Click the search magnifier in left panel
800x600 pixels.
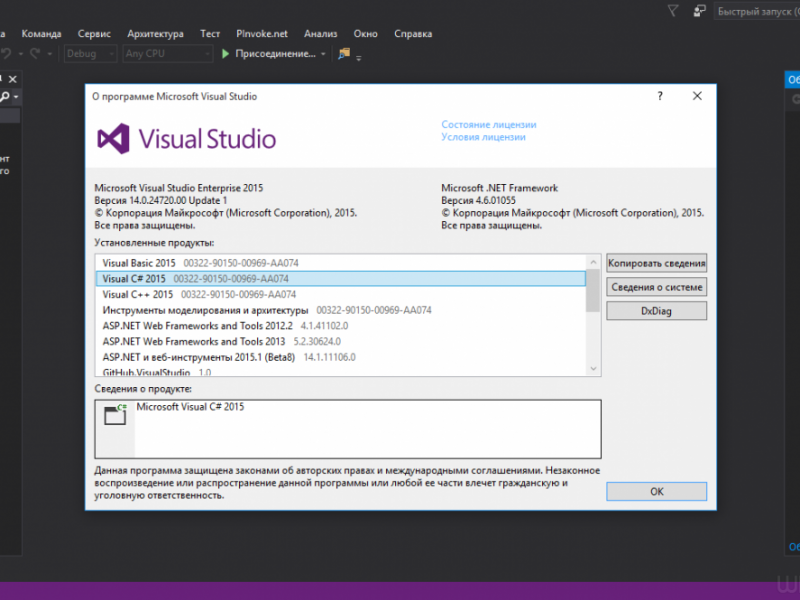click(5, 96)
